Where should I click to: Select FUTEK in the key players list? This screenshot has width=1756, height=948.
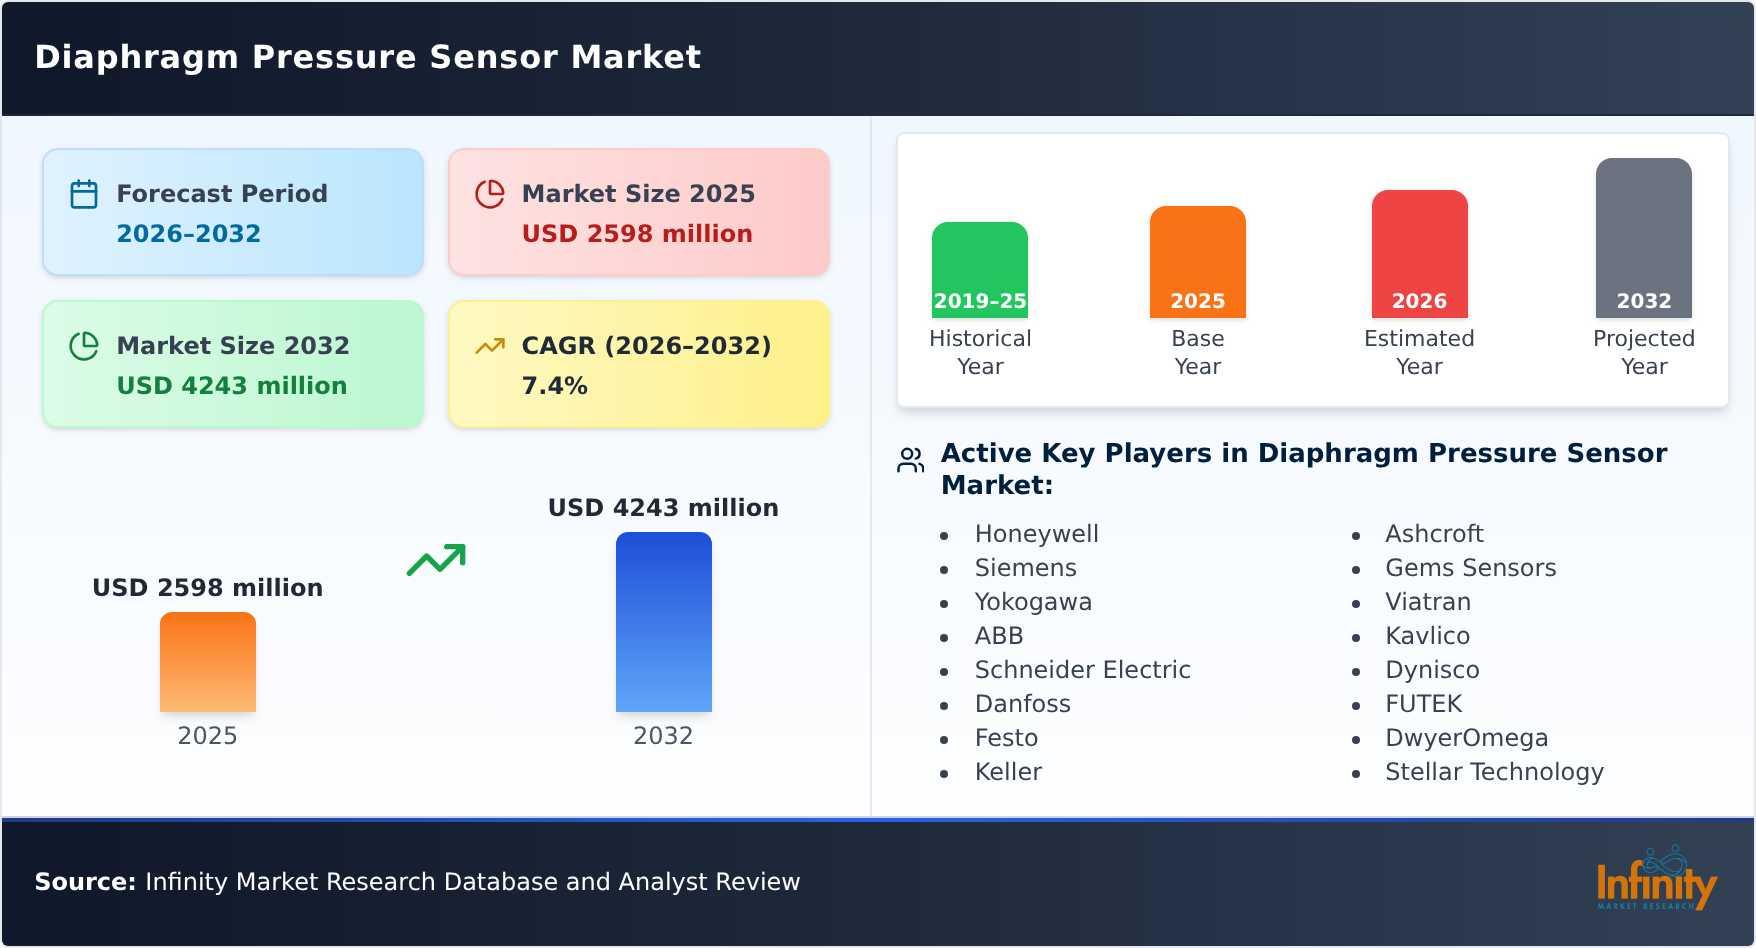(x=1424, y=704)
